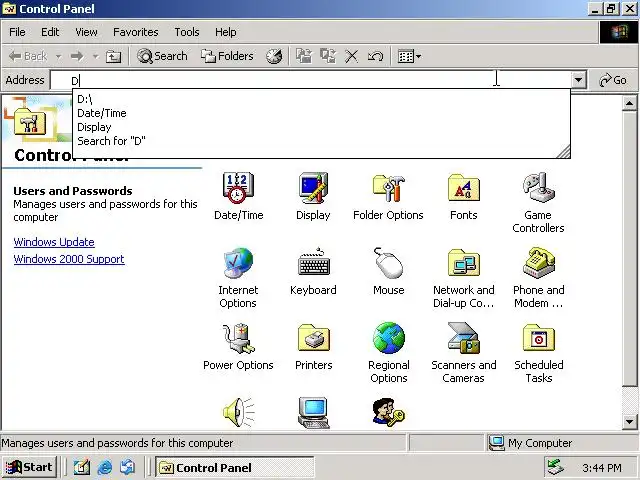This screenshot has width=640, height=480.
Task: Select the D:\ autocomplete suggestion
Action: [321, 99]
